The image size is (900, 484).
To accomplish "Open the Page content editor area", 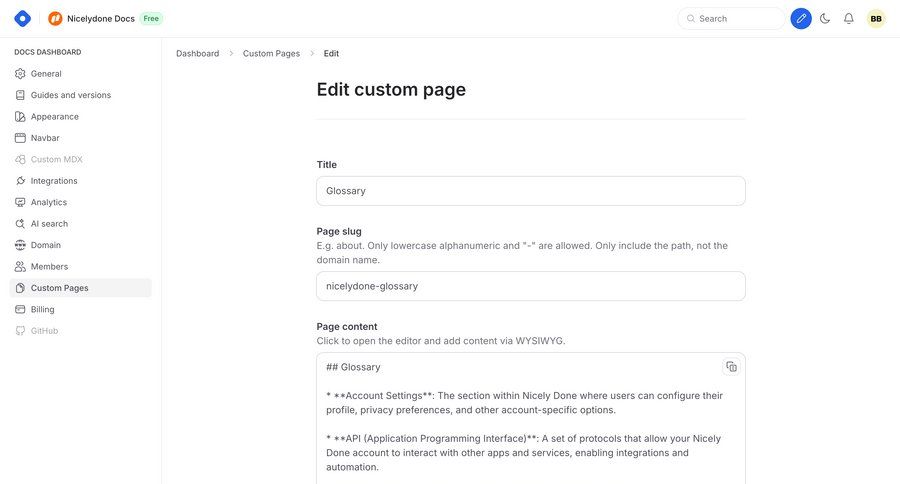I will (531, 419).
